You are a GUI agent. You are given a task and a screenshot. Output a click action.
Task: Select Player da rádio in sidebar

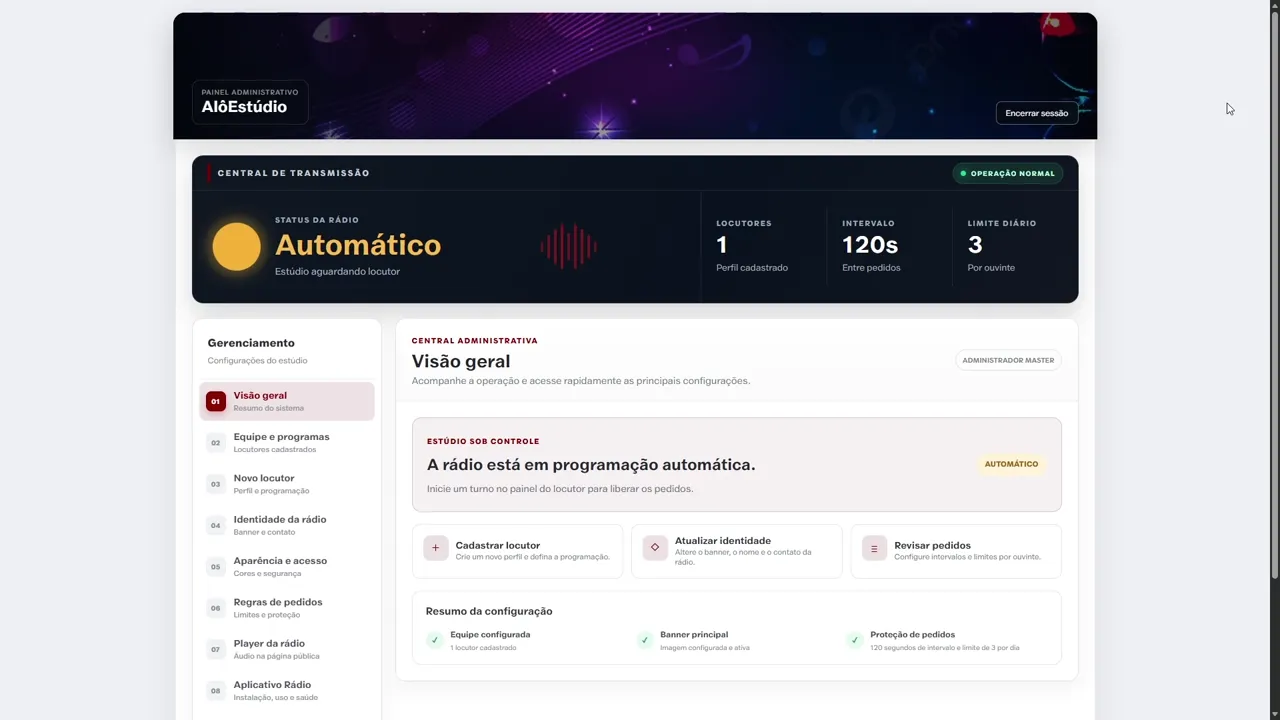[x=287, y=649]
